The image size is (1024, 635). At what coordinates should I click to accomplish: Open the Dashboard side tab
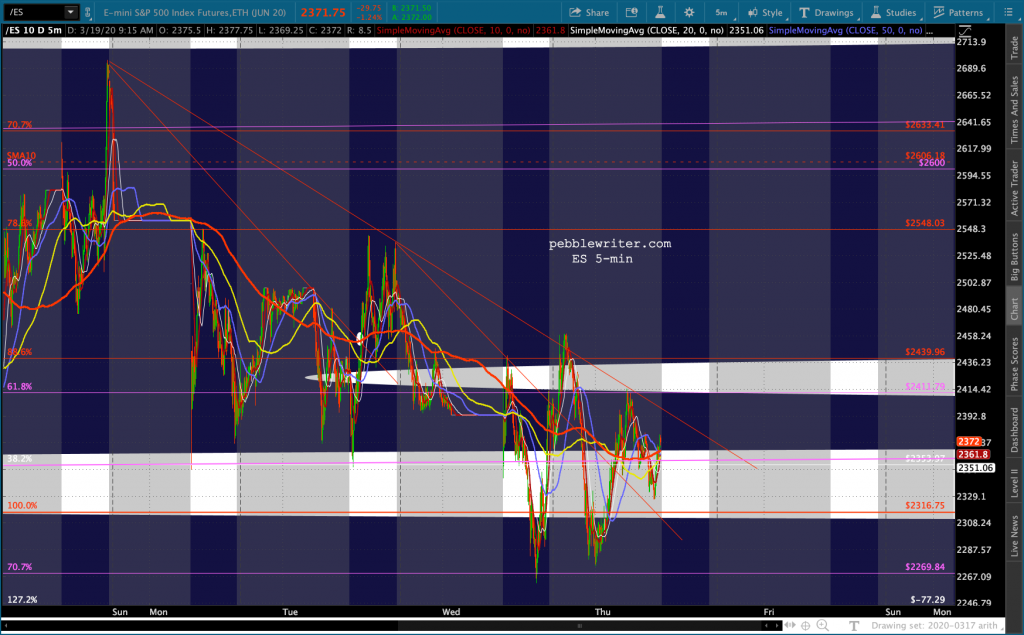(1014, 430)
